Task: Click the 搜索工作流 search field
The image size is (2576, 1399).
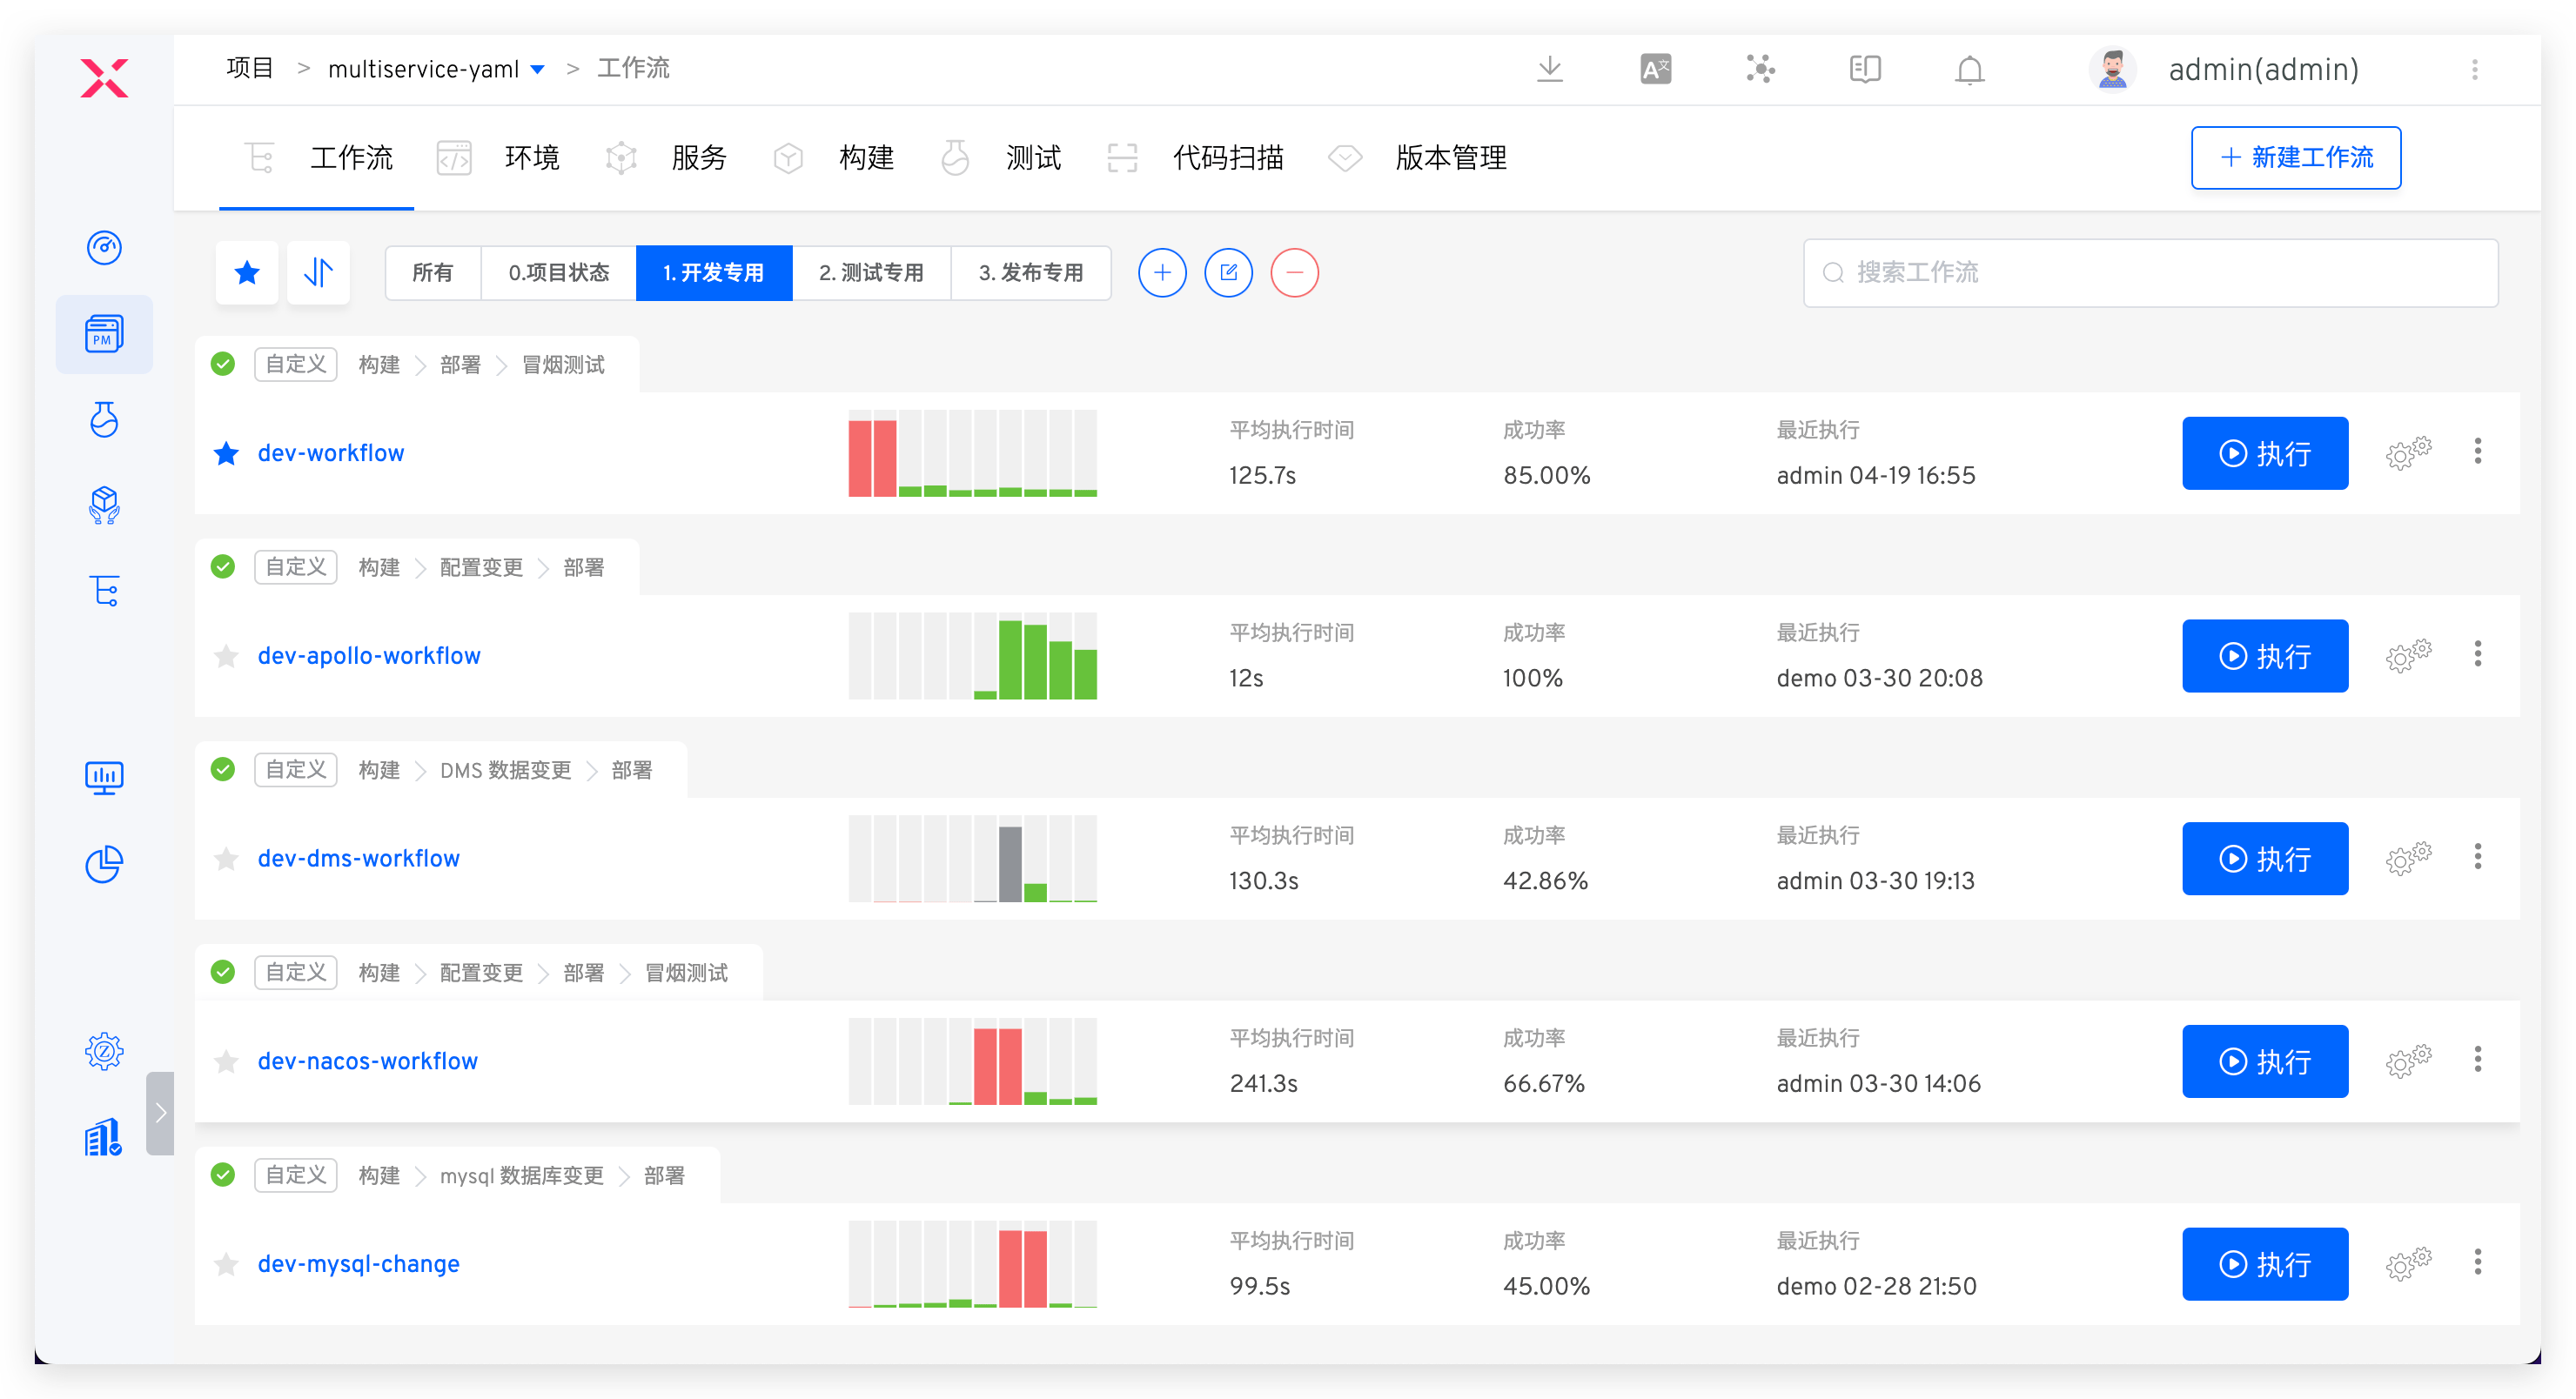Action: (2150, 272)
